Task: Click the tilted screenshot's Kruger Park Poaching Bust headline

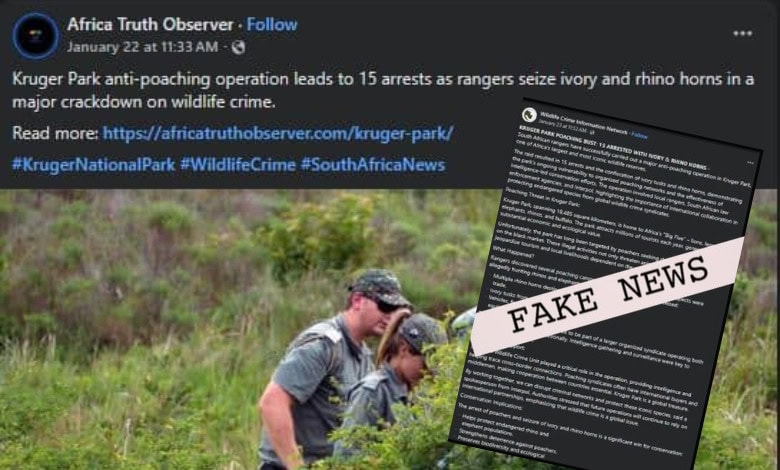Action: [613, 147]
